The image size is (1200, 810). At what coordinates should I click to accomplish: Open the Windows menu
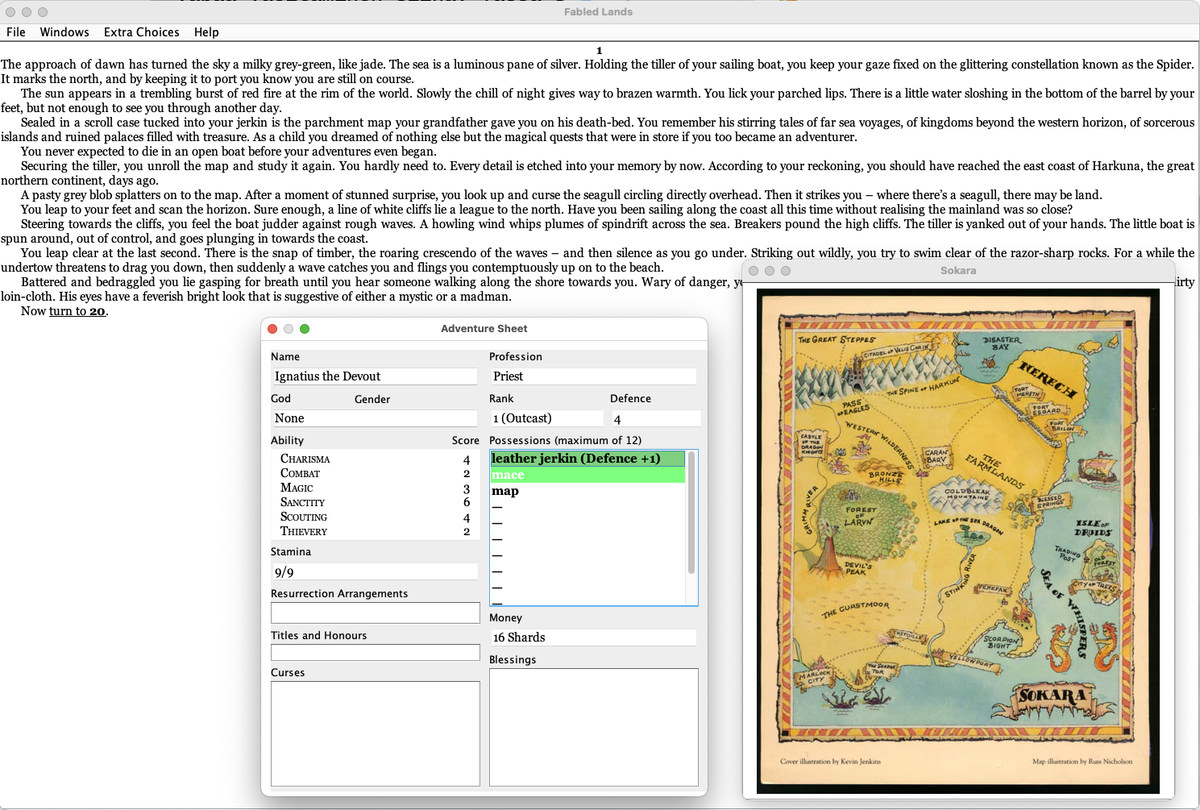pos(64,32)
